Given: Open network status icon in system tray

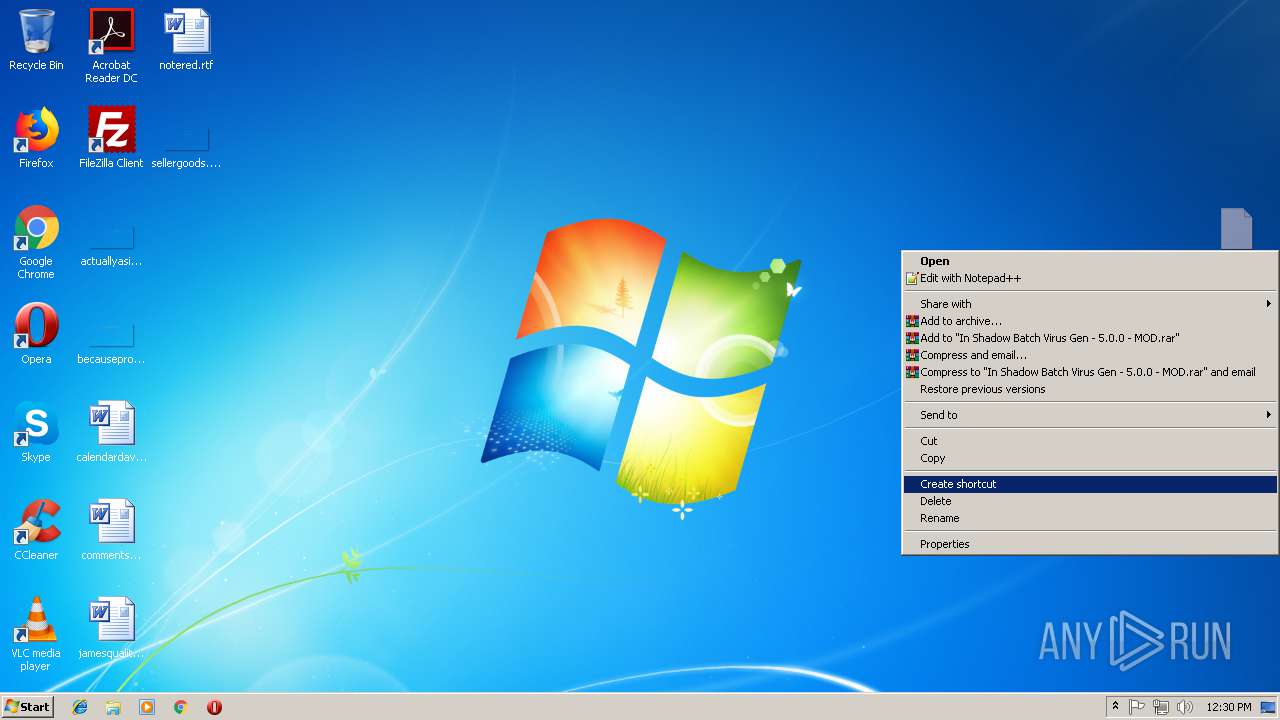Looking at the screenshot, I should (x=1161, y=707).
